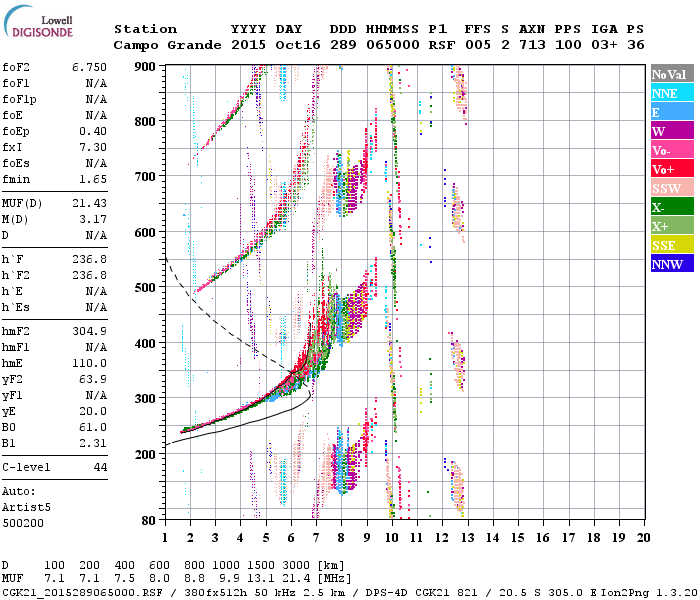The height and width of the screenshot is (600, 700).
Task: Click the yE value 20.0
Action: click(93, 412)
